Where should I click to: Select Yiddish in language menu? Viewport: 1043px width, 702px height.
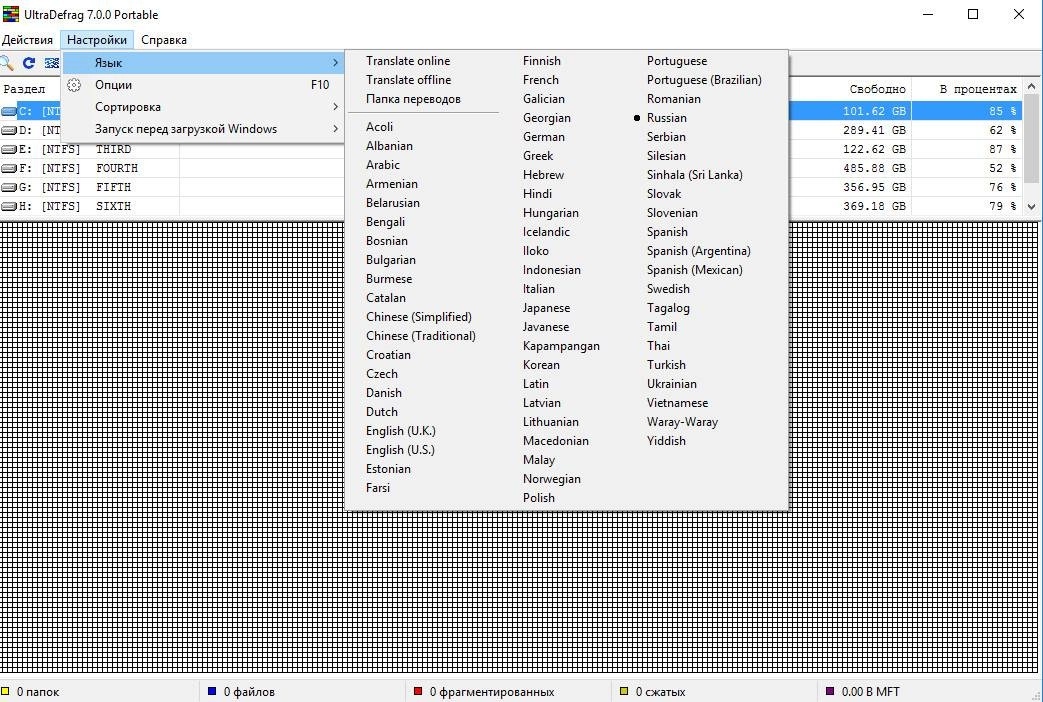pyautogui.click(x=666, y=440)
